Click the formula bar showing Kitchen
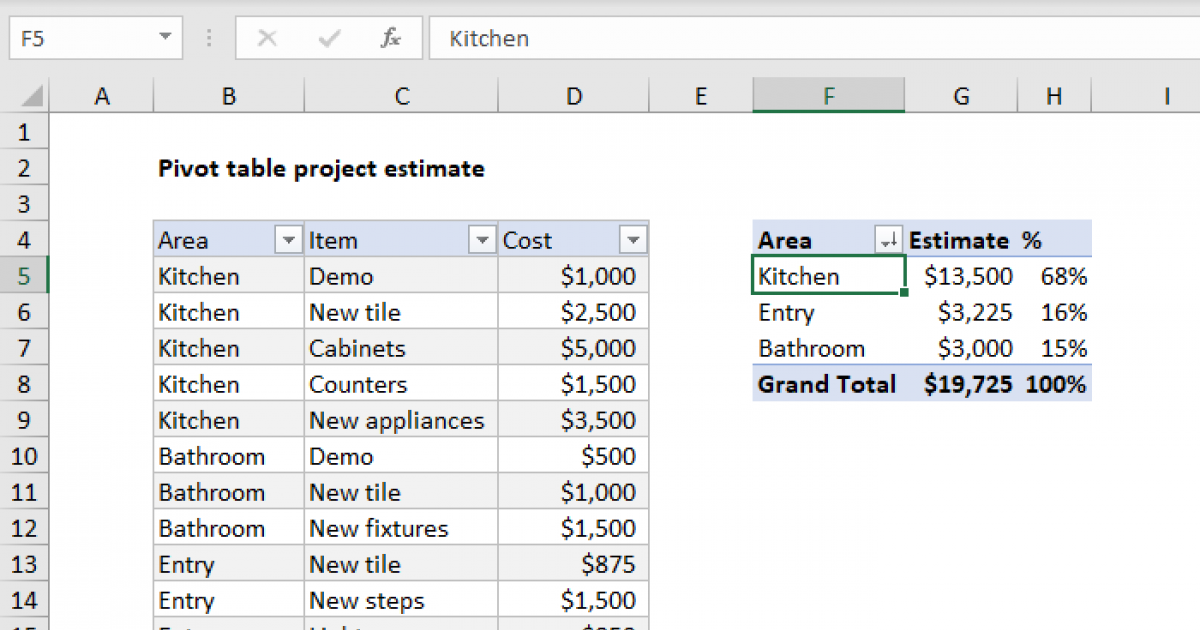 pyautogui.click(x=600, y=38)
